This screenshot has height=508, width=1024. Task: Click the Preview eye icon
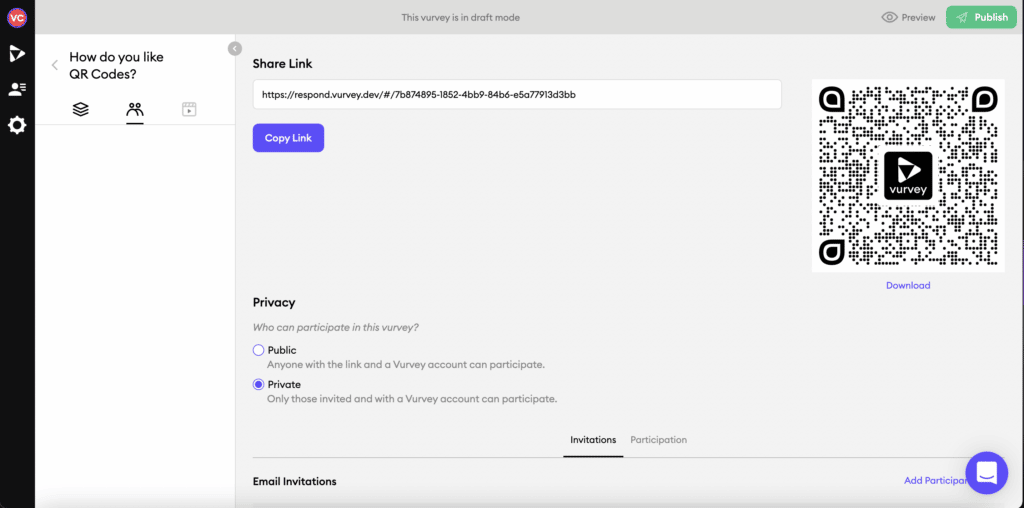pos(889,18)
